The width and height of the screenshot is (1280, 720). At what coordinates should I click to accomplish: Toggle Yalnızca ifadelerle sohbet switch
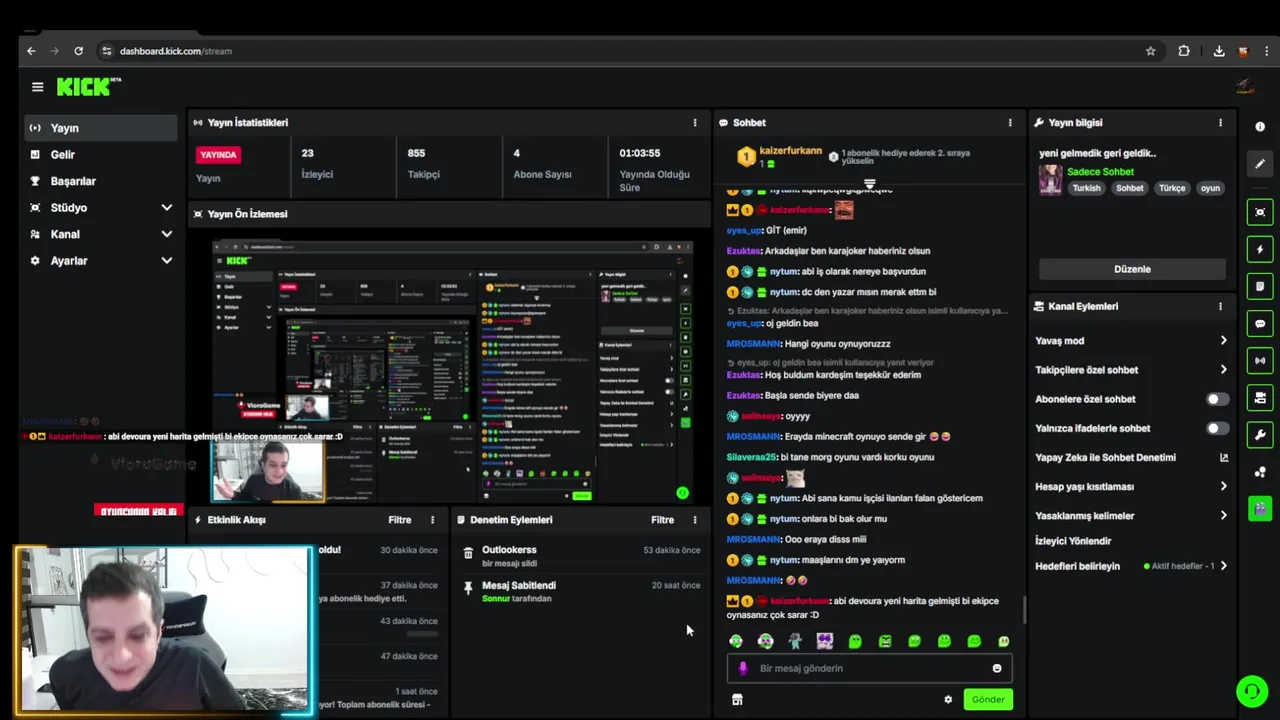tap(1217, 428)
